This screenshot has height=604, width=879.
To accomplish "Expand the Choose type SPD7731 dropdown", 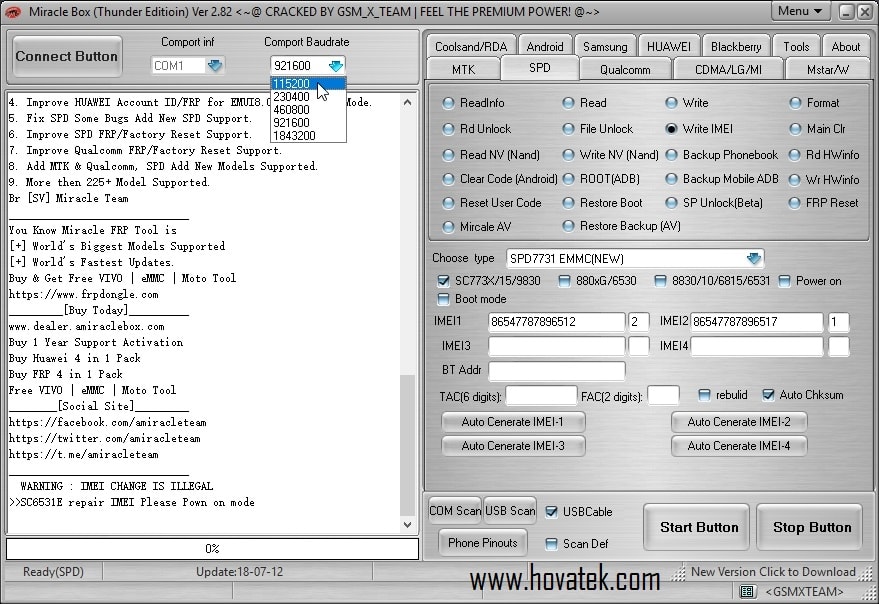I will point(754,259).
